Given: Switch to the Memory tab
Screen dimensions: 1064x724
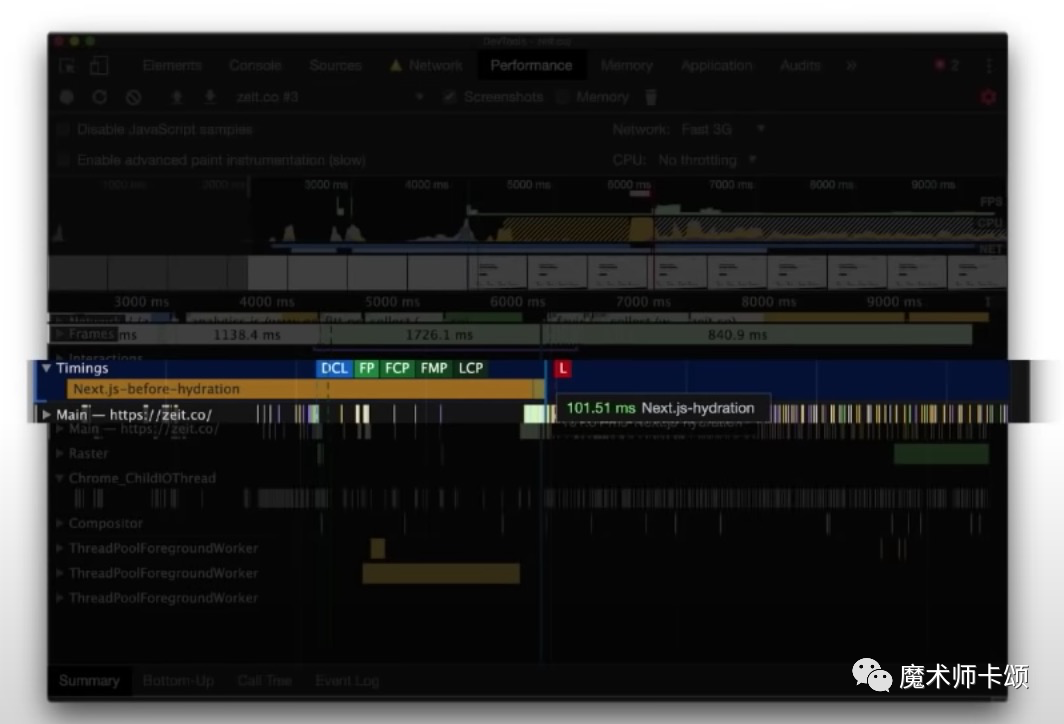Looking at the screenshot, I should pyautogui.click(x=626, y=66).
